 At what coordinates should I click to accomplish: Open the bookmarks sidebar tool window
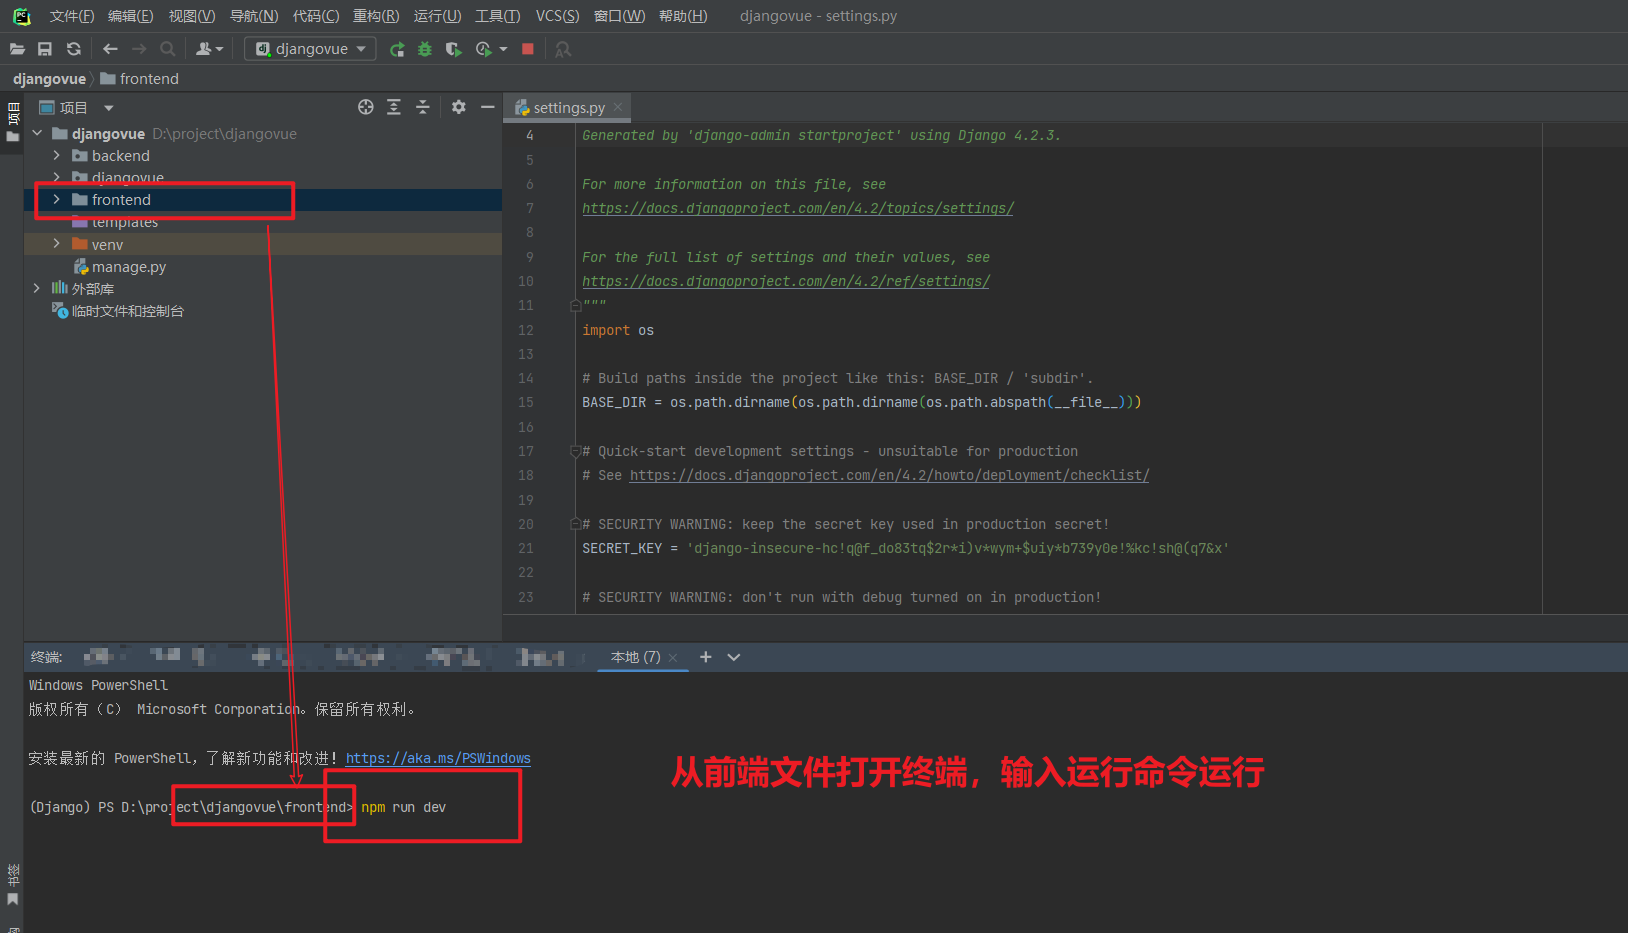pos(13,885)
